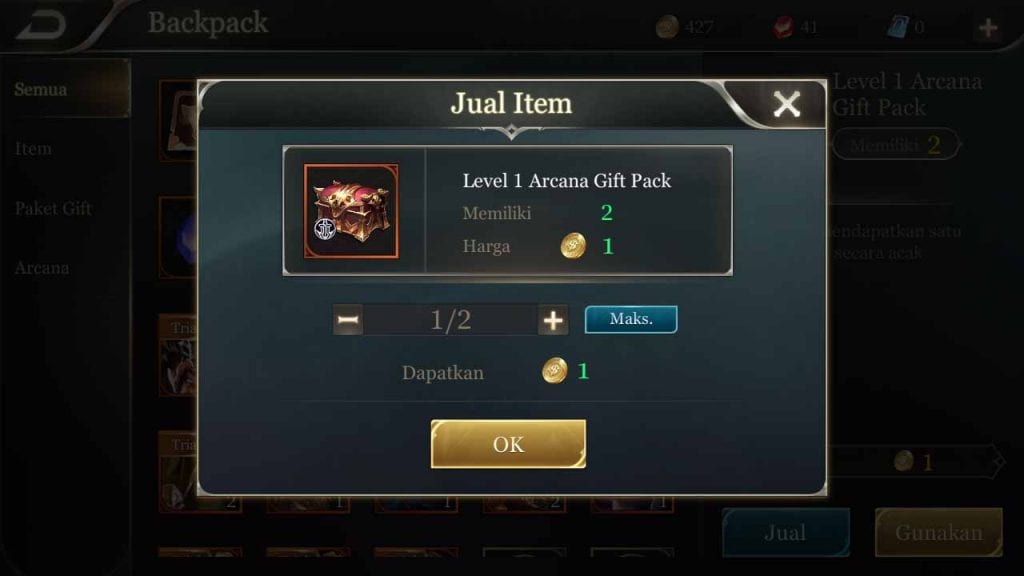Click the gold coin beside Dapatkan
The width and height of the screenshot is (1024, 576).
click(x=554, y=371)
